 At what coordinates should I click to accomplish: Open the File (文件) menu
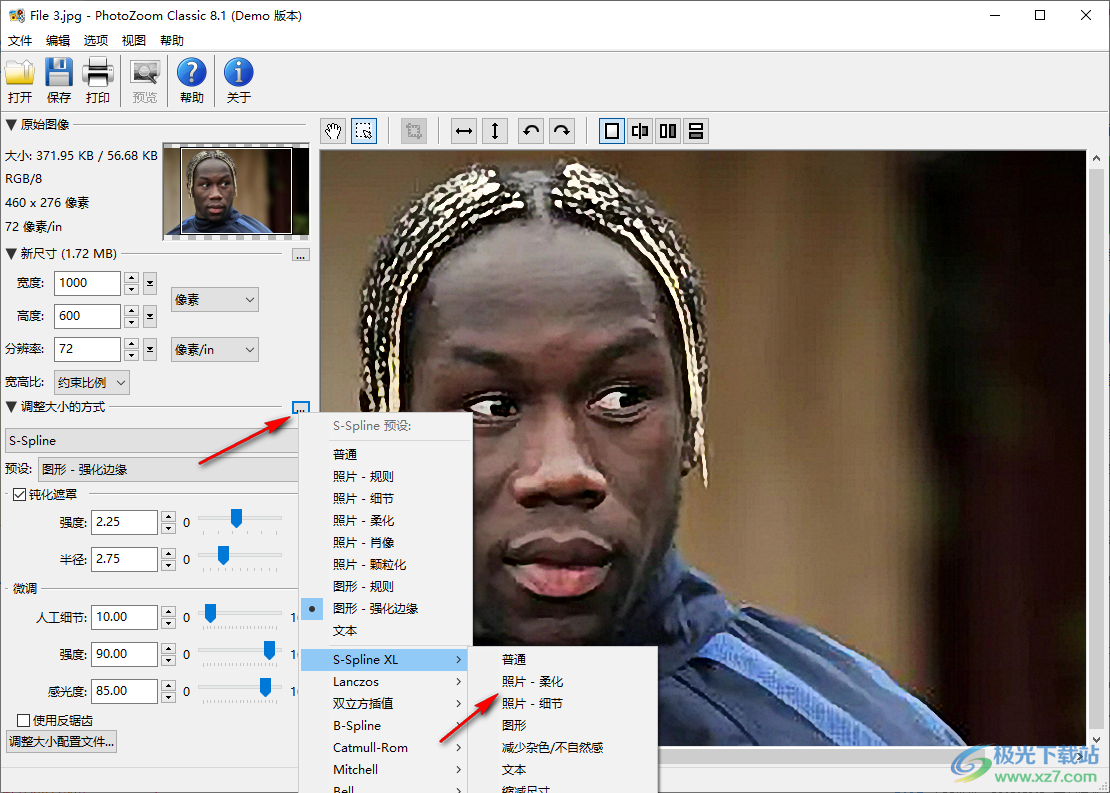point(20,40)
